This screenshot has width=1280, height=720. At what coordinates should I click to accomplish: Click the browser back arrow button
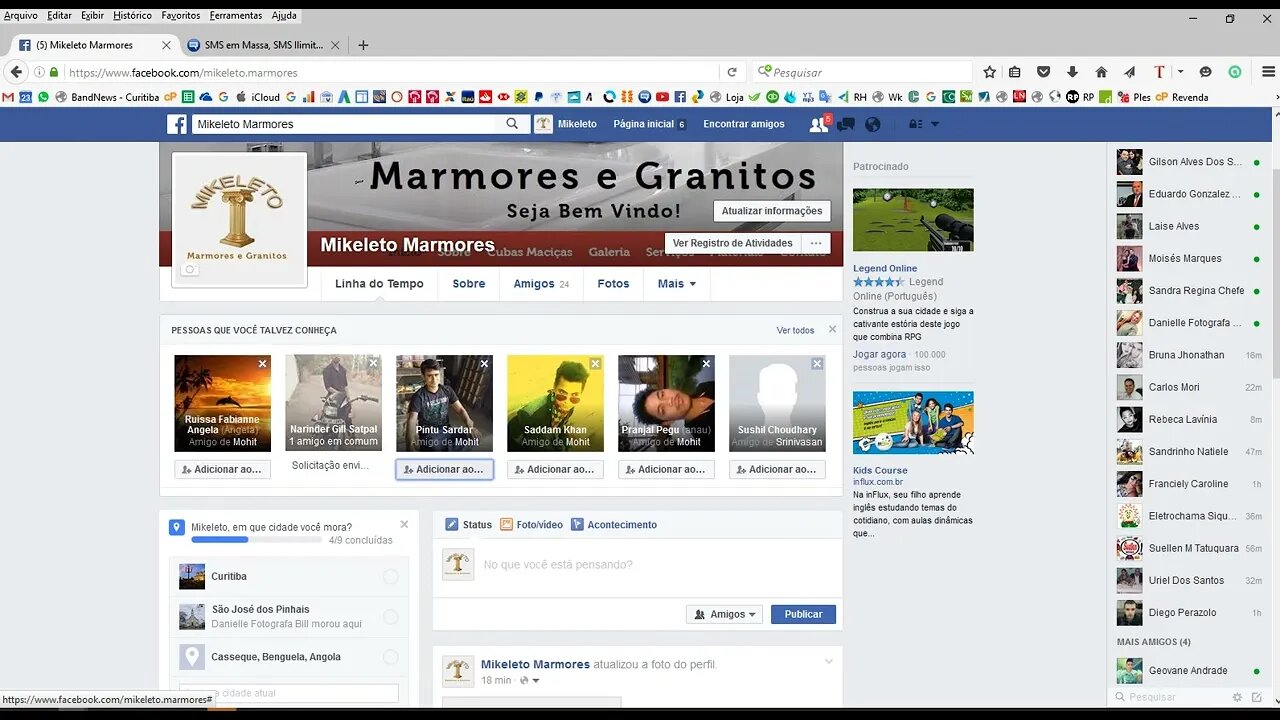point(16,72)
